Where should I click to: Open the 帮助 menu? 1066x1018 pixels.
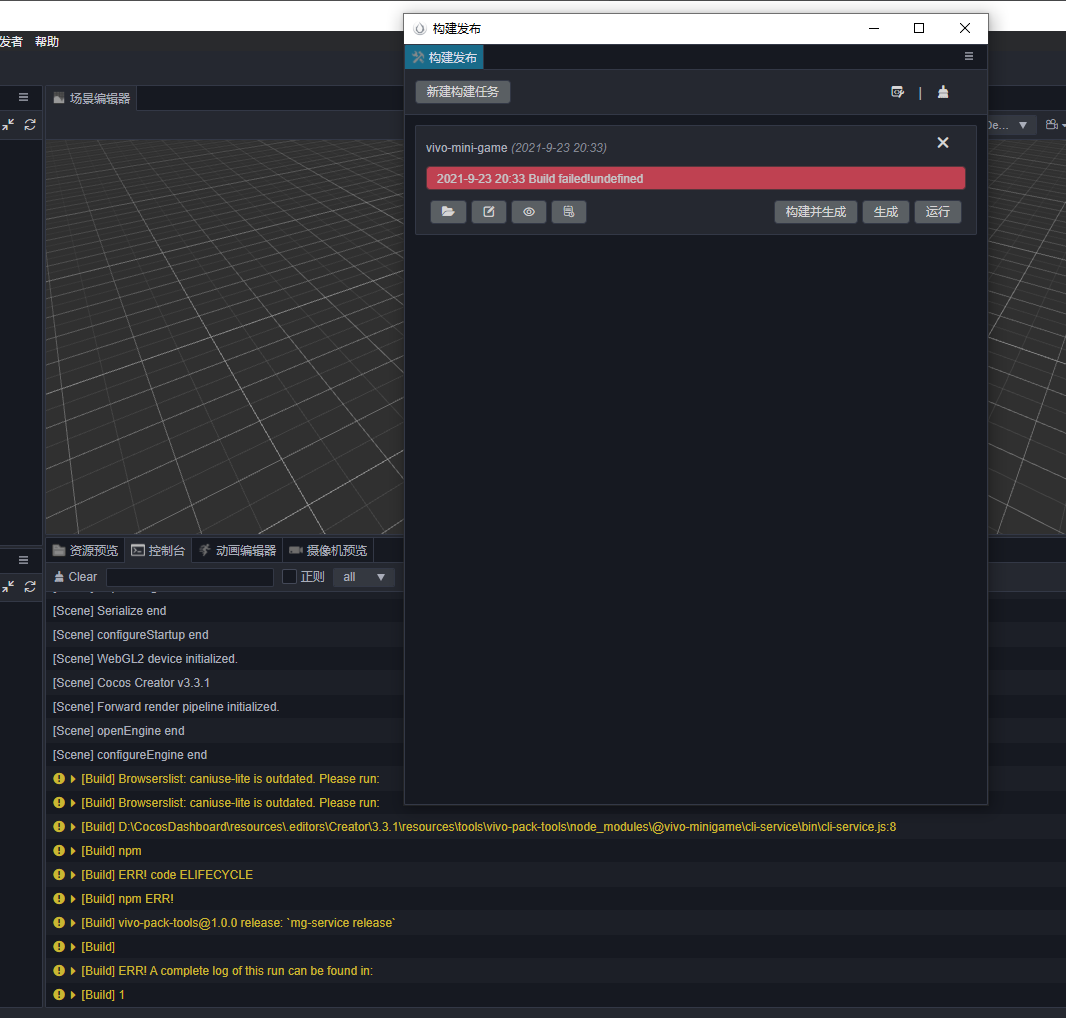point(47,41)
